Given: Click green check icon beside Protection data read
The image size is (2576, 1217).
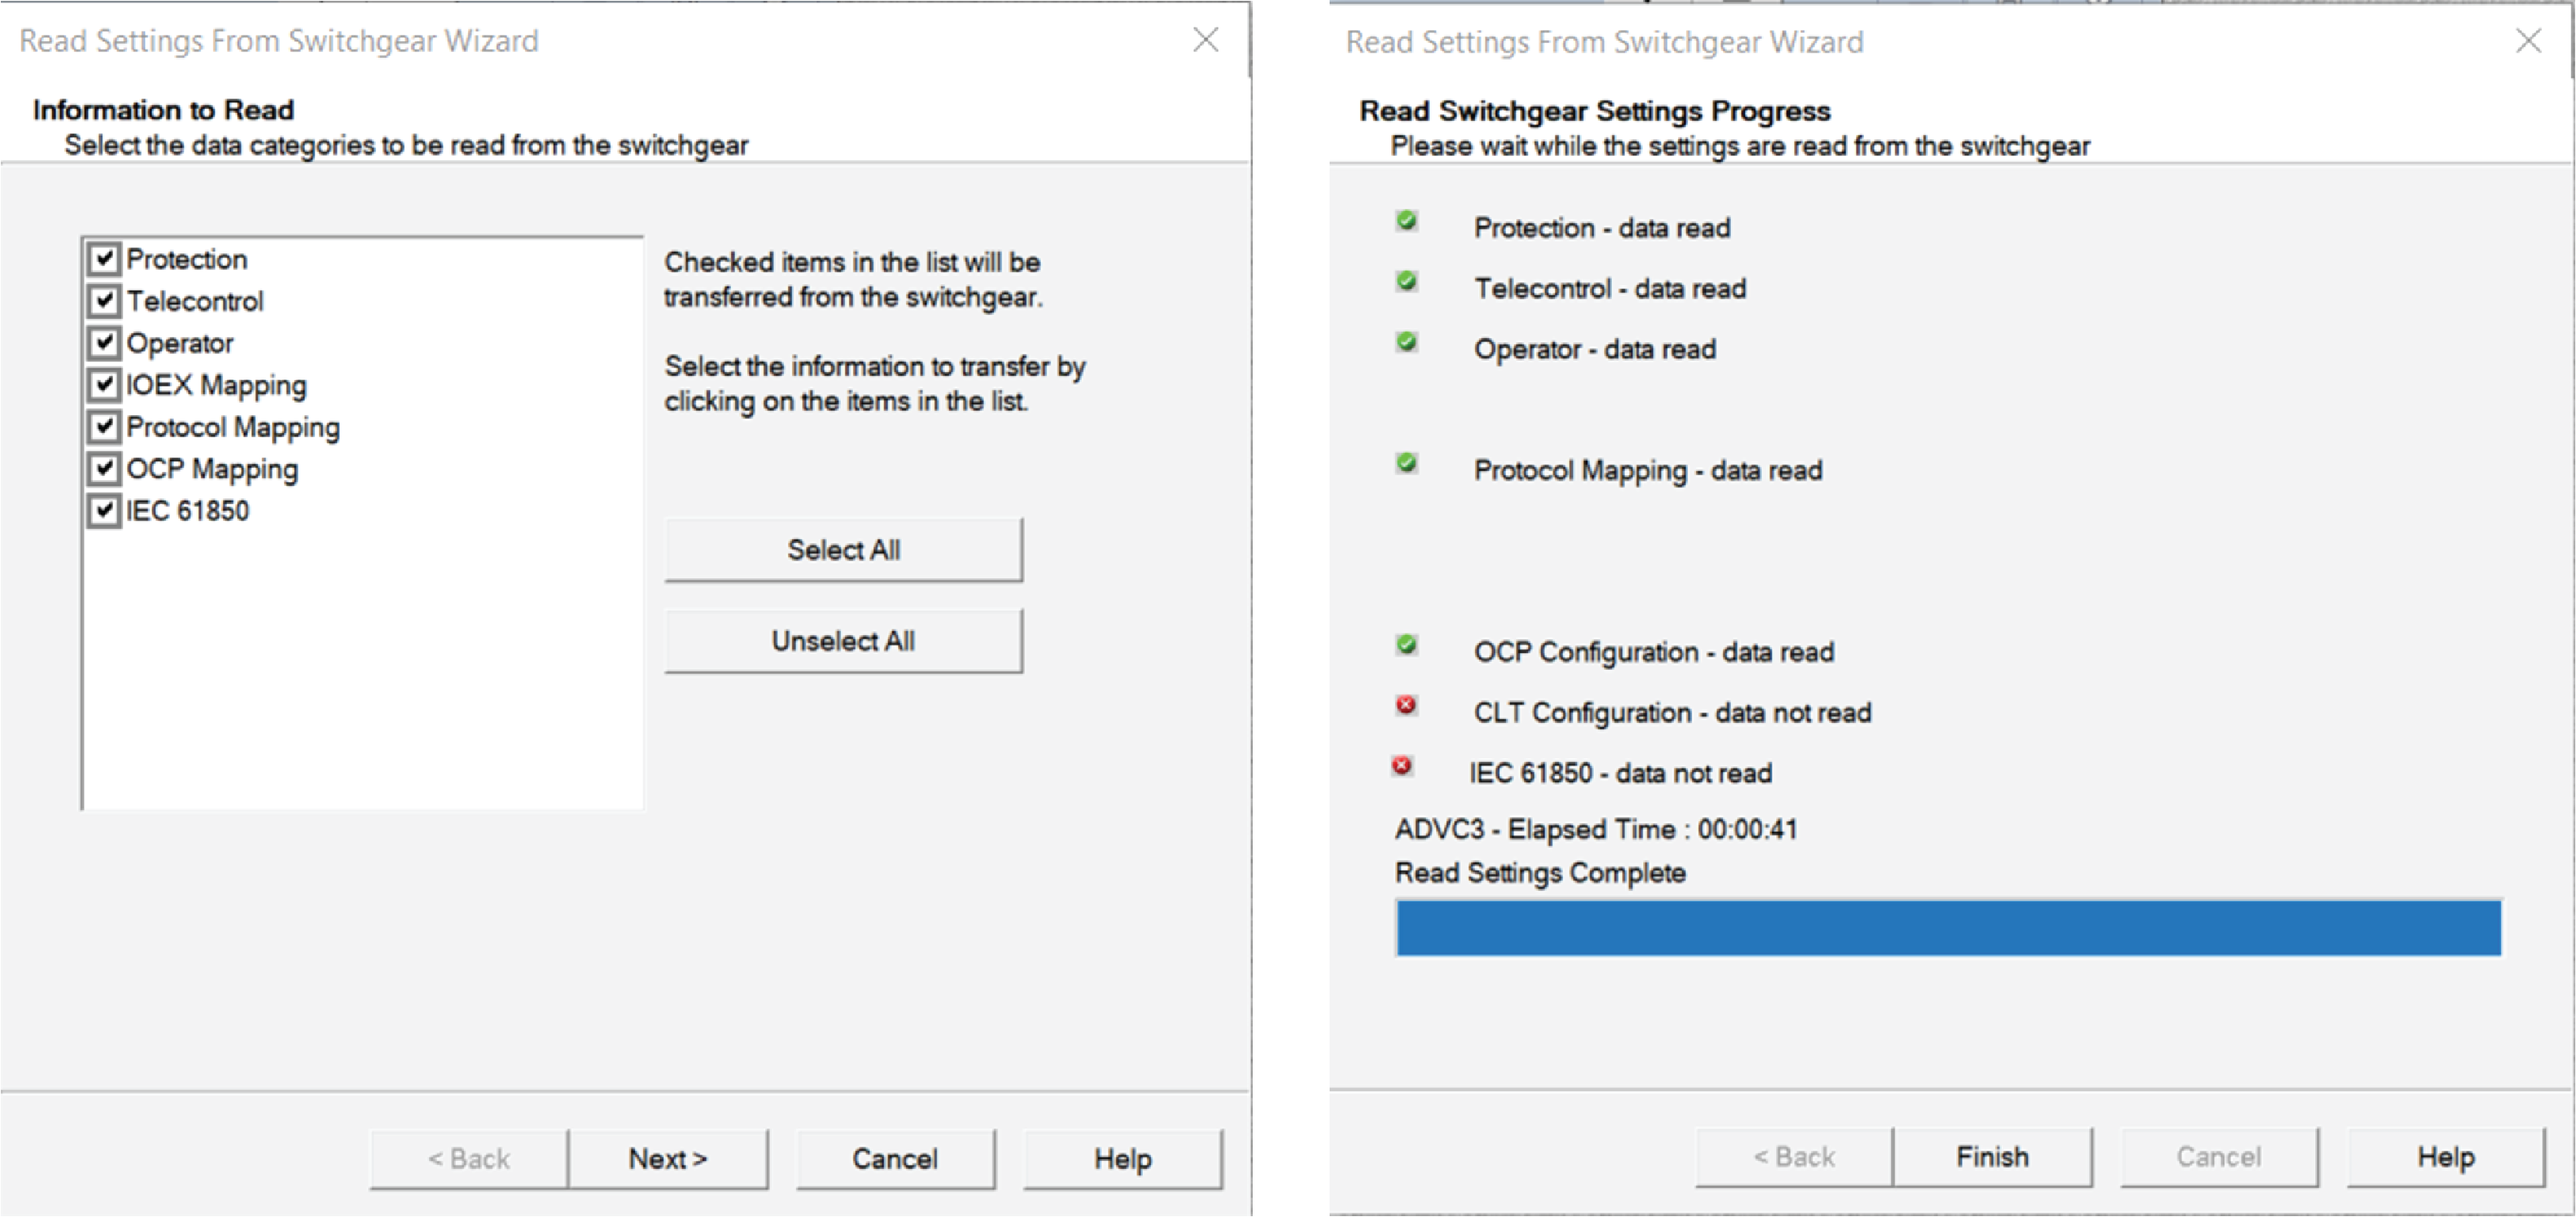Looking at the screenshot, I should [1407, 221].
